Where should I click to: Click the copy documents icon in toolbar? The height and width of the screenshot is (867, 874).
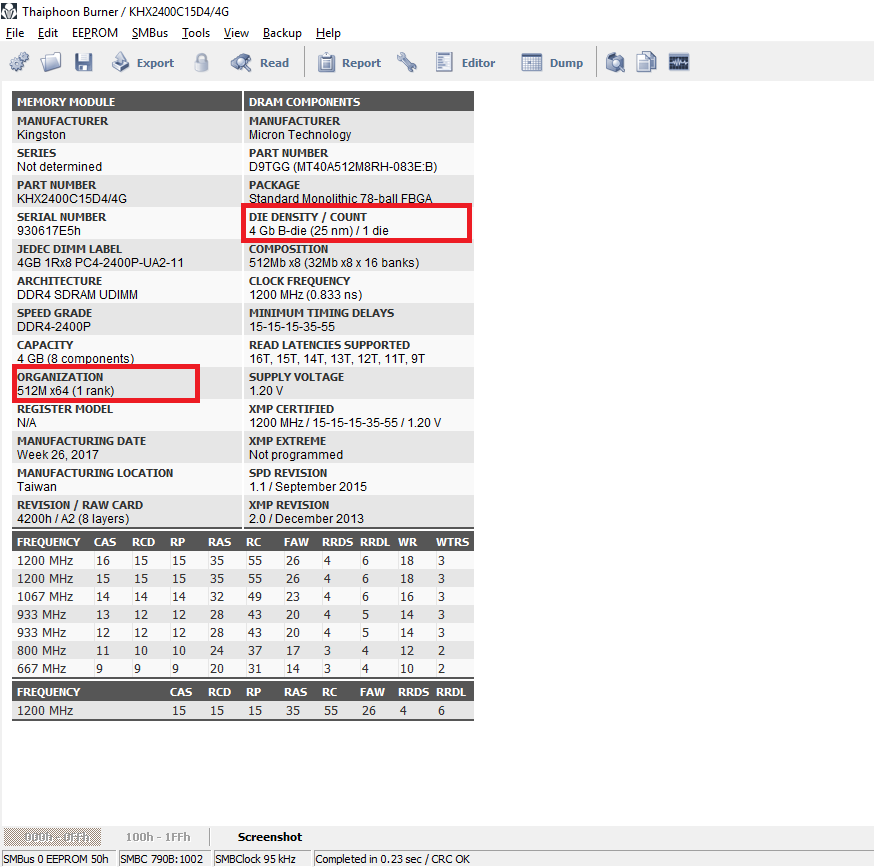point(647,63)
